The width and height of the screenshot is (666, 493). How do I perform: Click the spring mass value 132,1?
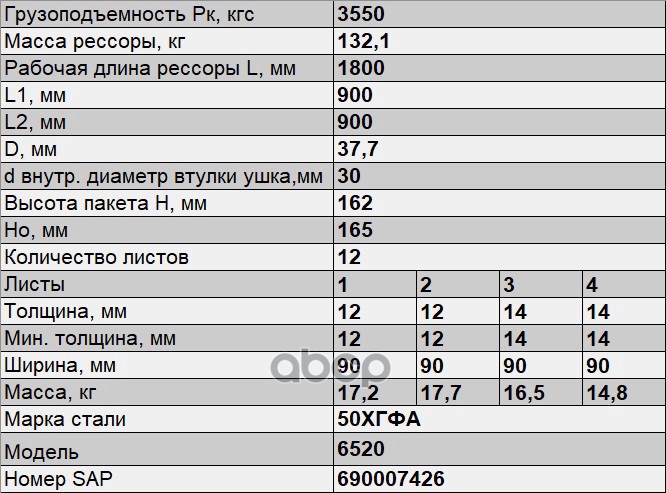(x=363, y=41)
